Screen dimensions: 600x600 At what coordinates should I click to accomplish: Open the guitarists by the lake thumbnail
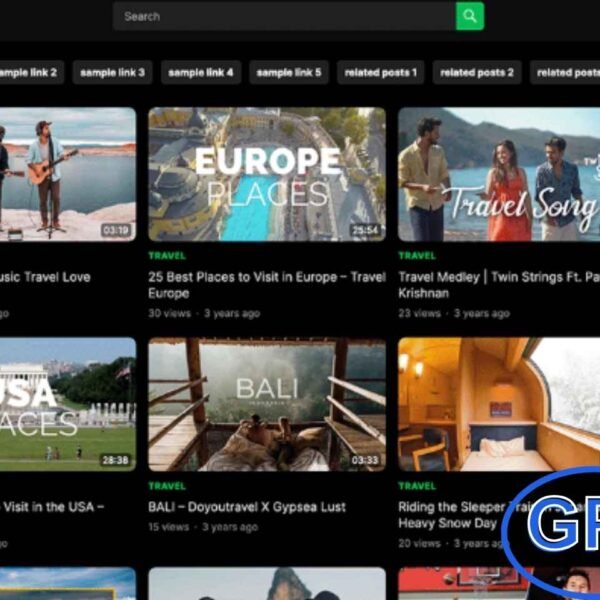pyautogui.click(x=68, y=174)
